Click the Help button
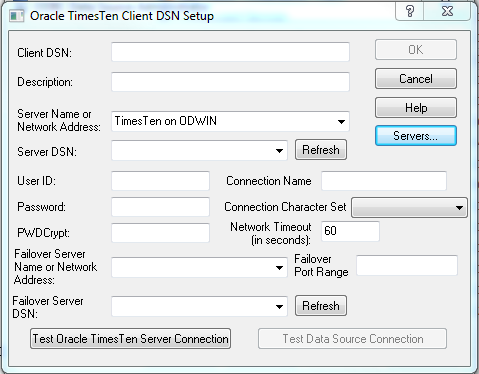This screenshot has height=374, width=479. [416, 107]
